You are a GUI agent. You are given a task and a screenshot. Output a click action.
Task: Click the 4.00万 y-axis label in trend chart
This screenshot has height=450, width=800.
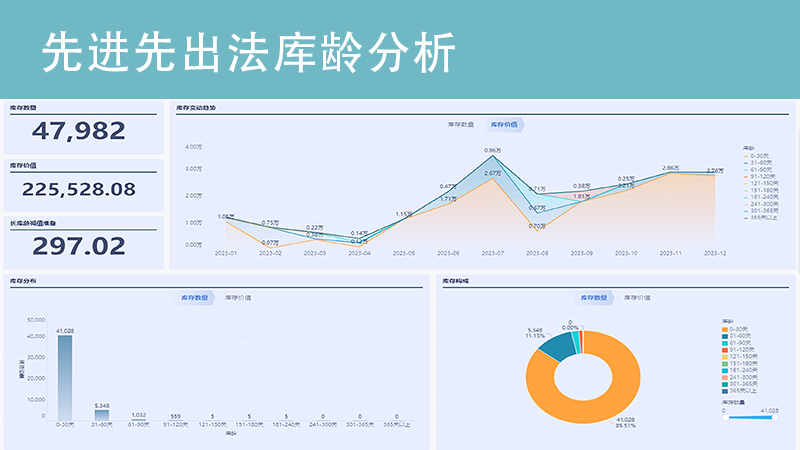193,147
